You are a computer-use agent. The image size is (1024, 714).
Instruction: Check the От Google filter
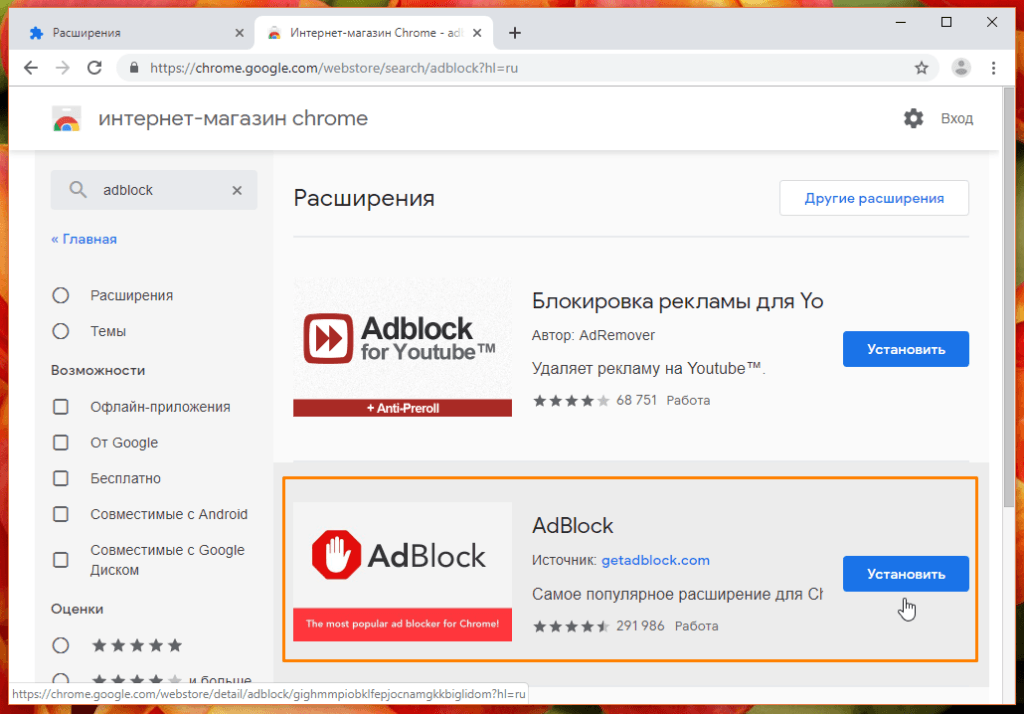click(x=61, y=443)
